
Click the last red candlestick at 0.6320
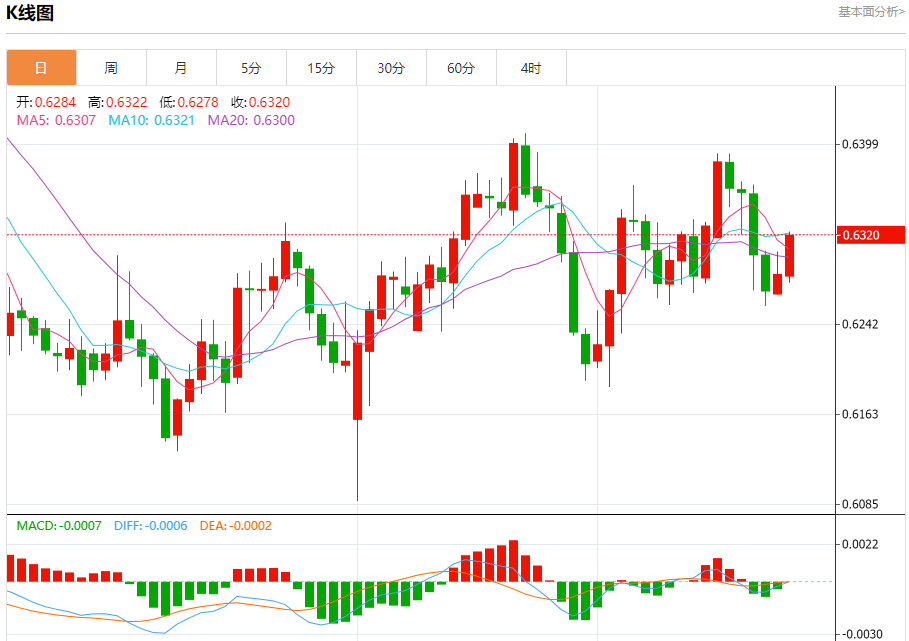coord(789,256)
